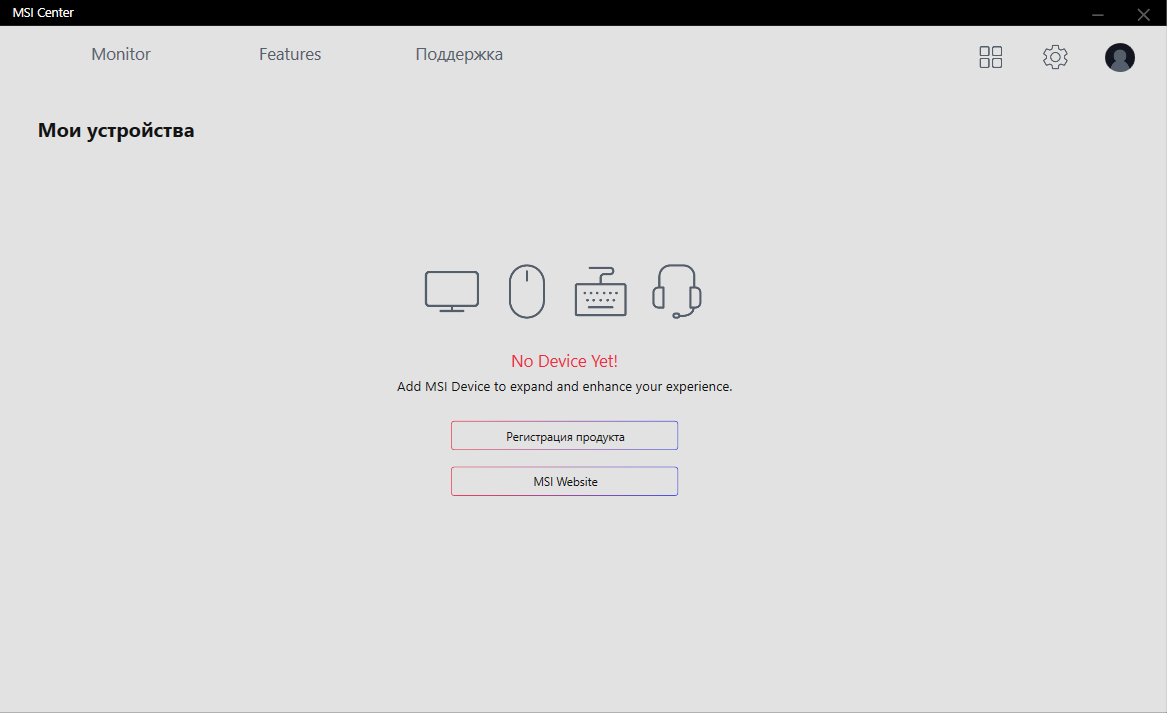The width and height of the screenshot is (1167, 713).
Task: Open the user profile avatar
Action: pyautogui.click(x=1119, y=57)
